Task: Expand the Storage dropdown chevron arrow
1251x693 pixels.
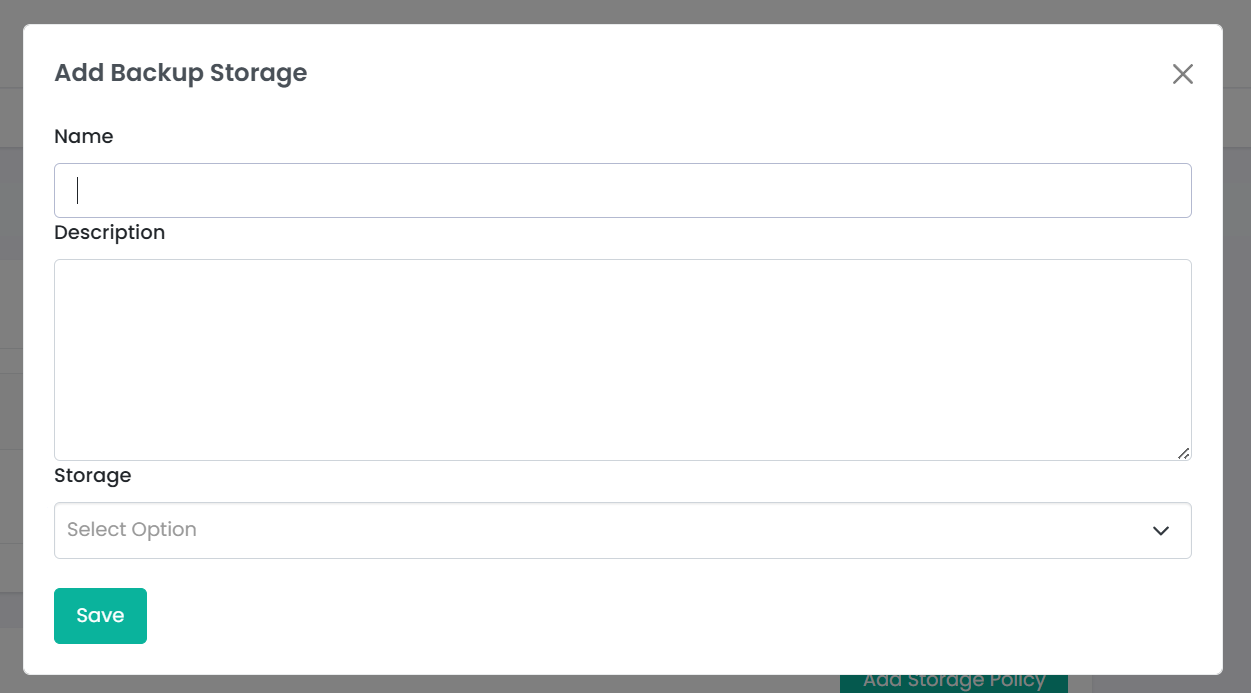Action: (x=1160, y=530)
